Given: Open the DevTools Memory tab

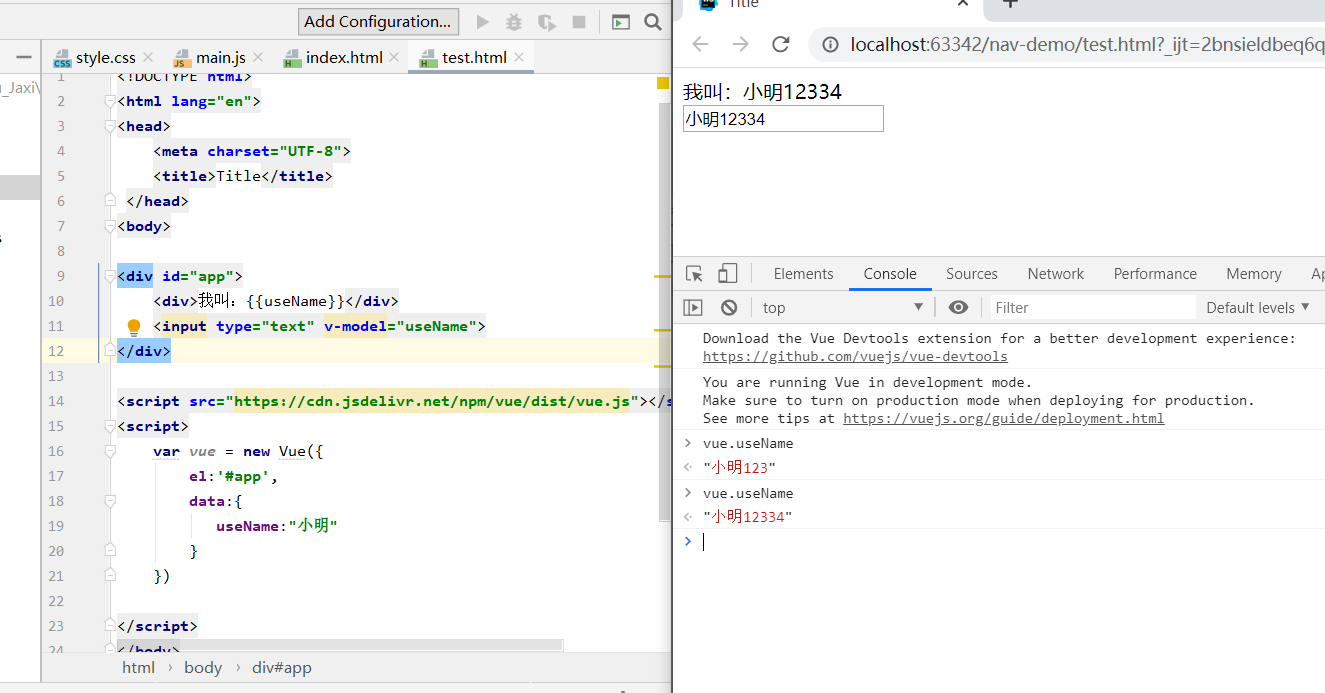Looking at the screenshot, I should click(x=1254, y=274).
